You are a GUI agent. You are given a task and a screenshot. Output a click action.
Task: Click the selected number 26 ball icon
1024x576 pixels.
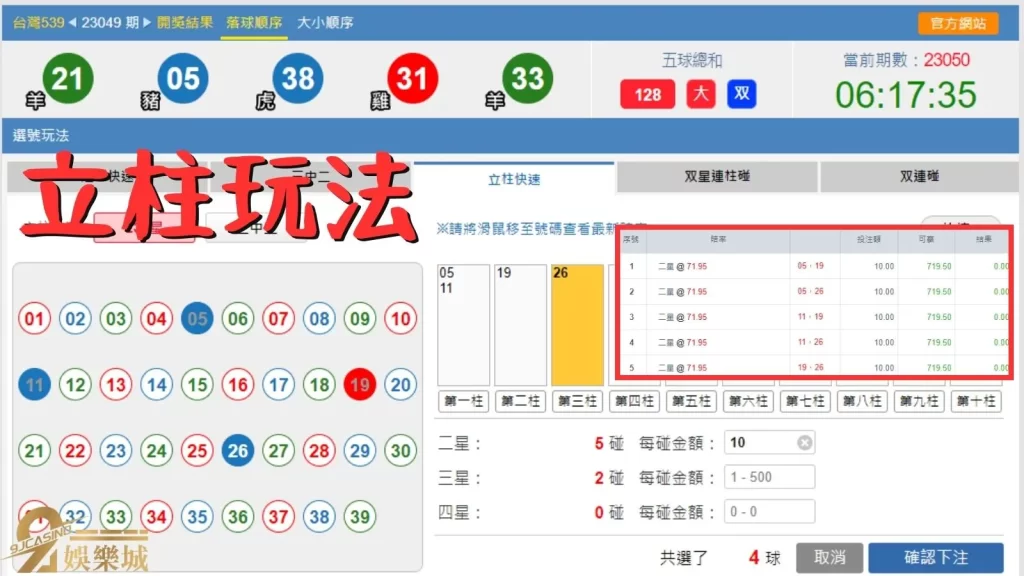click(x=237, y=451)
